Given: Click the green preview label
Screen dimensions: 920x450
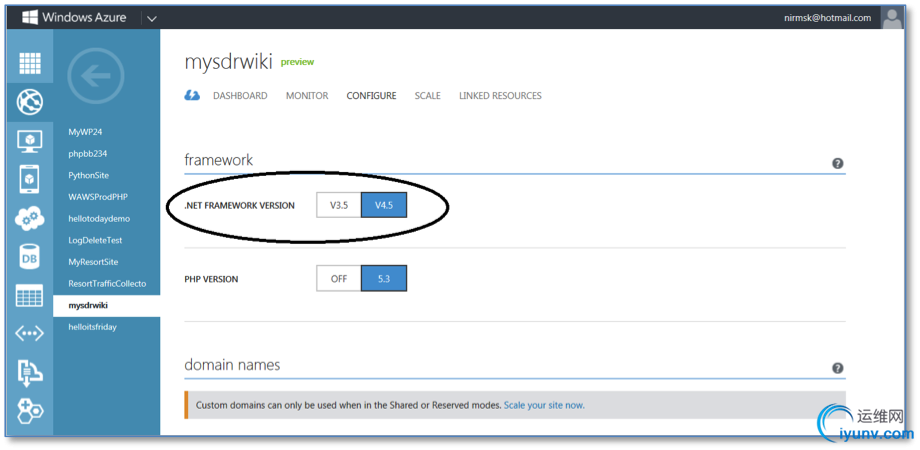Looking at the screenshot, I should 297,62.
